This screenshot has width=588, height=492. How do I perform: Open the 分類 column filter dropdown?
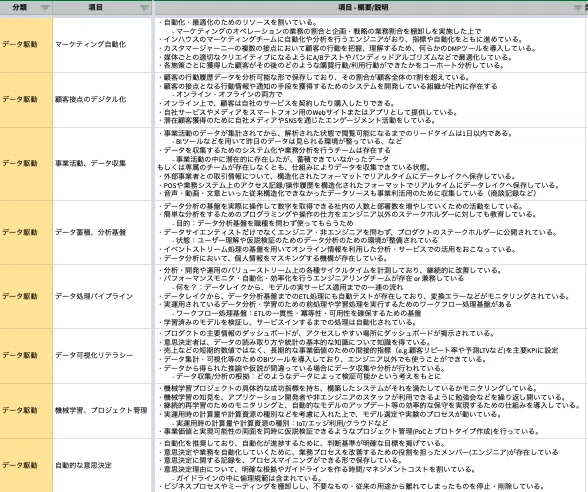point(45,8)
